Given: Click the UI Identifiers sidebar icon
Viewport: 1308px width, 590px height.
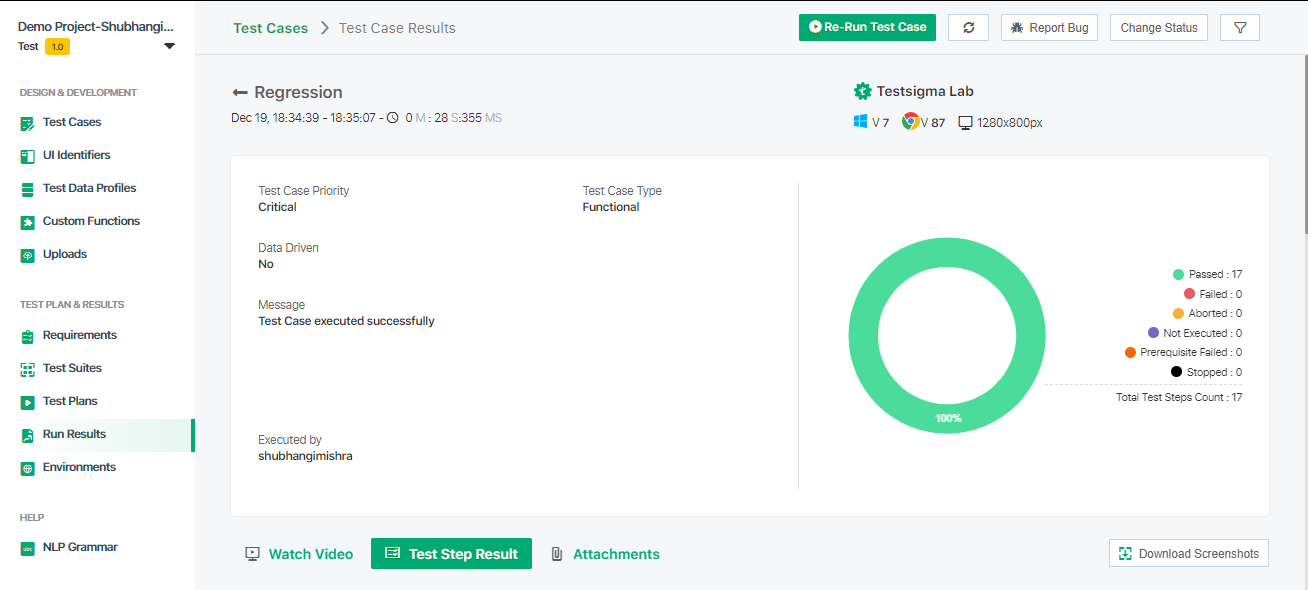Looking at the screenshot, I should 28,156.
